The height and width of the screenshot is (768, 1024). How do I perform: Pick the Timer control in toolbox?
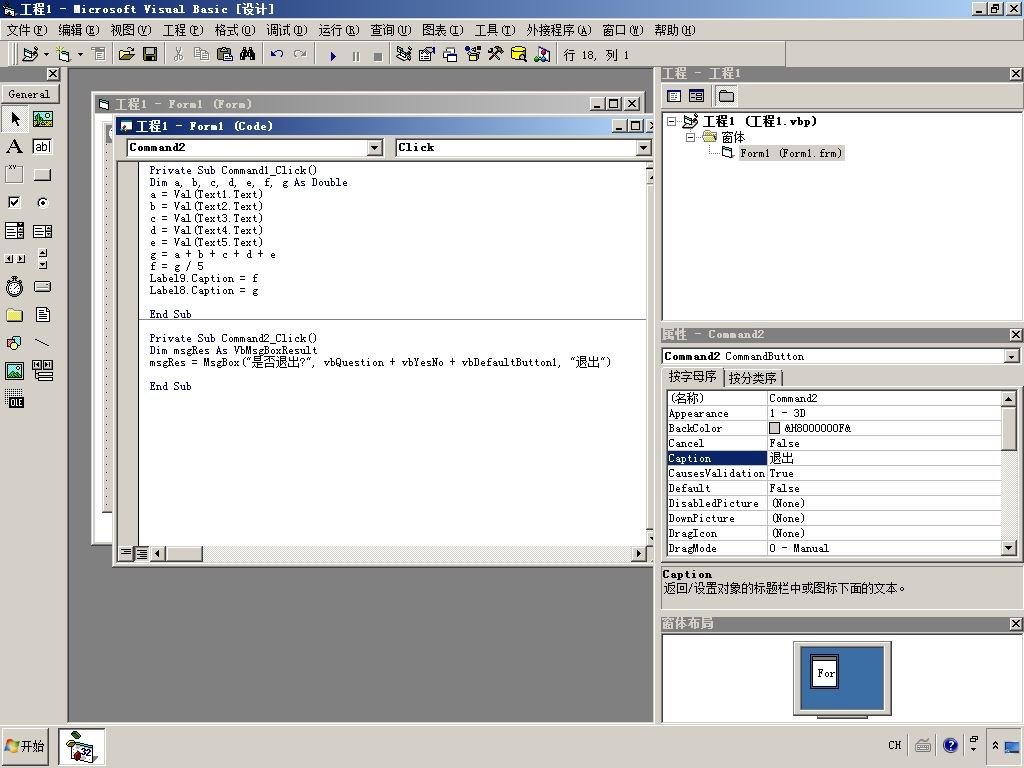click(x=14, y=287)
